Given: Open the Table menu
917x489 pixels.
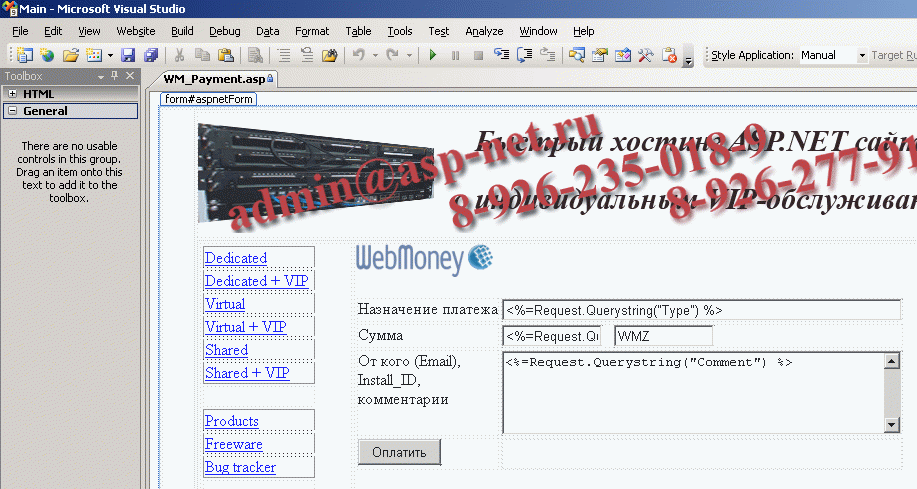Looking at the screenshot, I should point(358,31).
